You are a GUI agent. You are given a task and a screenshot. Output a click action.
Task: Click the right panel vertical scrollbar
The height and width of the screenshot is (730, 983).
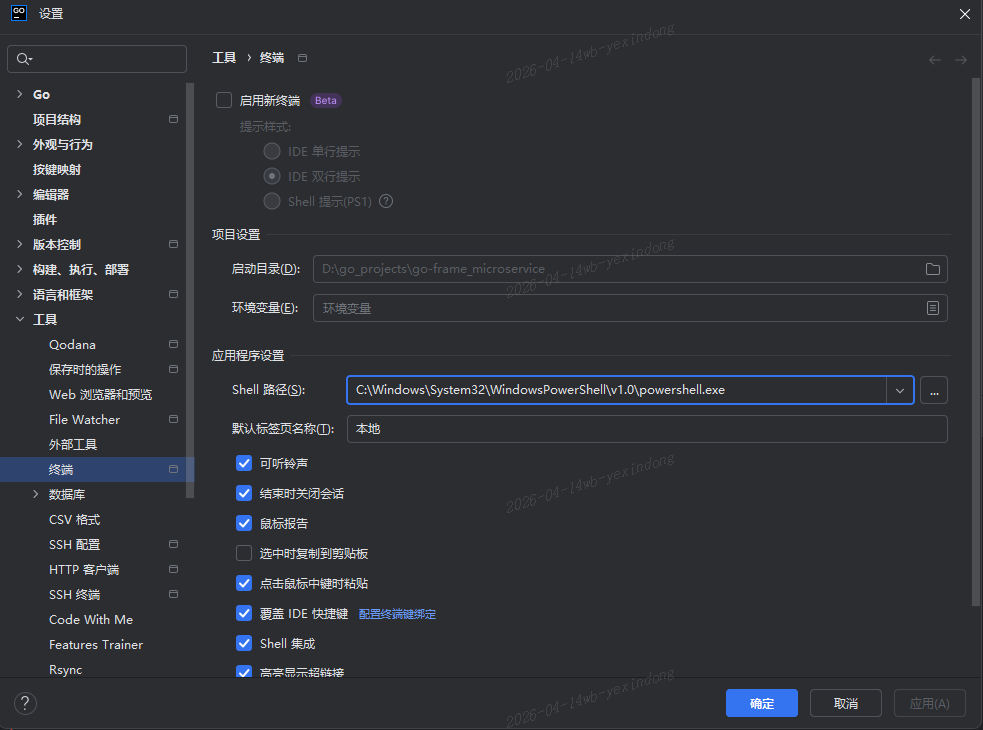[975, 342]
